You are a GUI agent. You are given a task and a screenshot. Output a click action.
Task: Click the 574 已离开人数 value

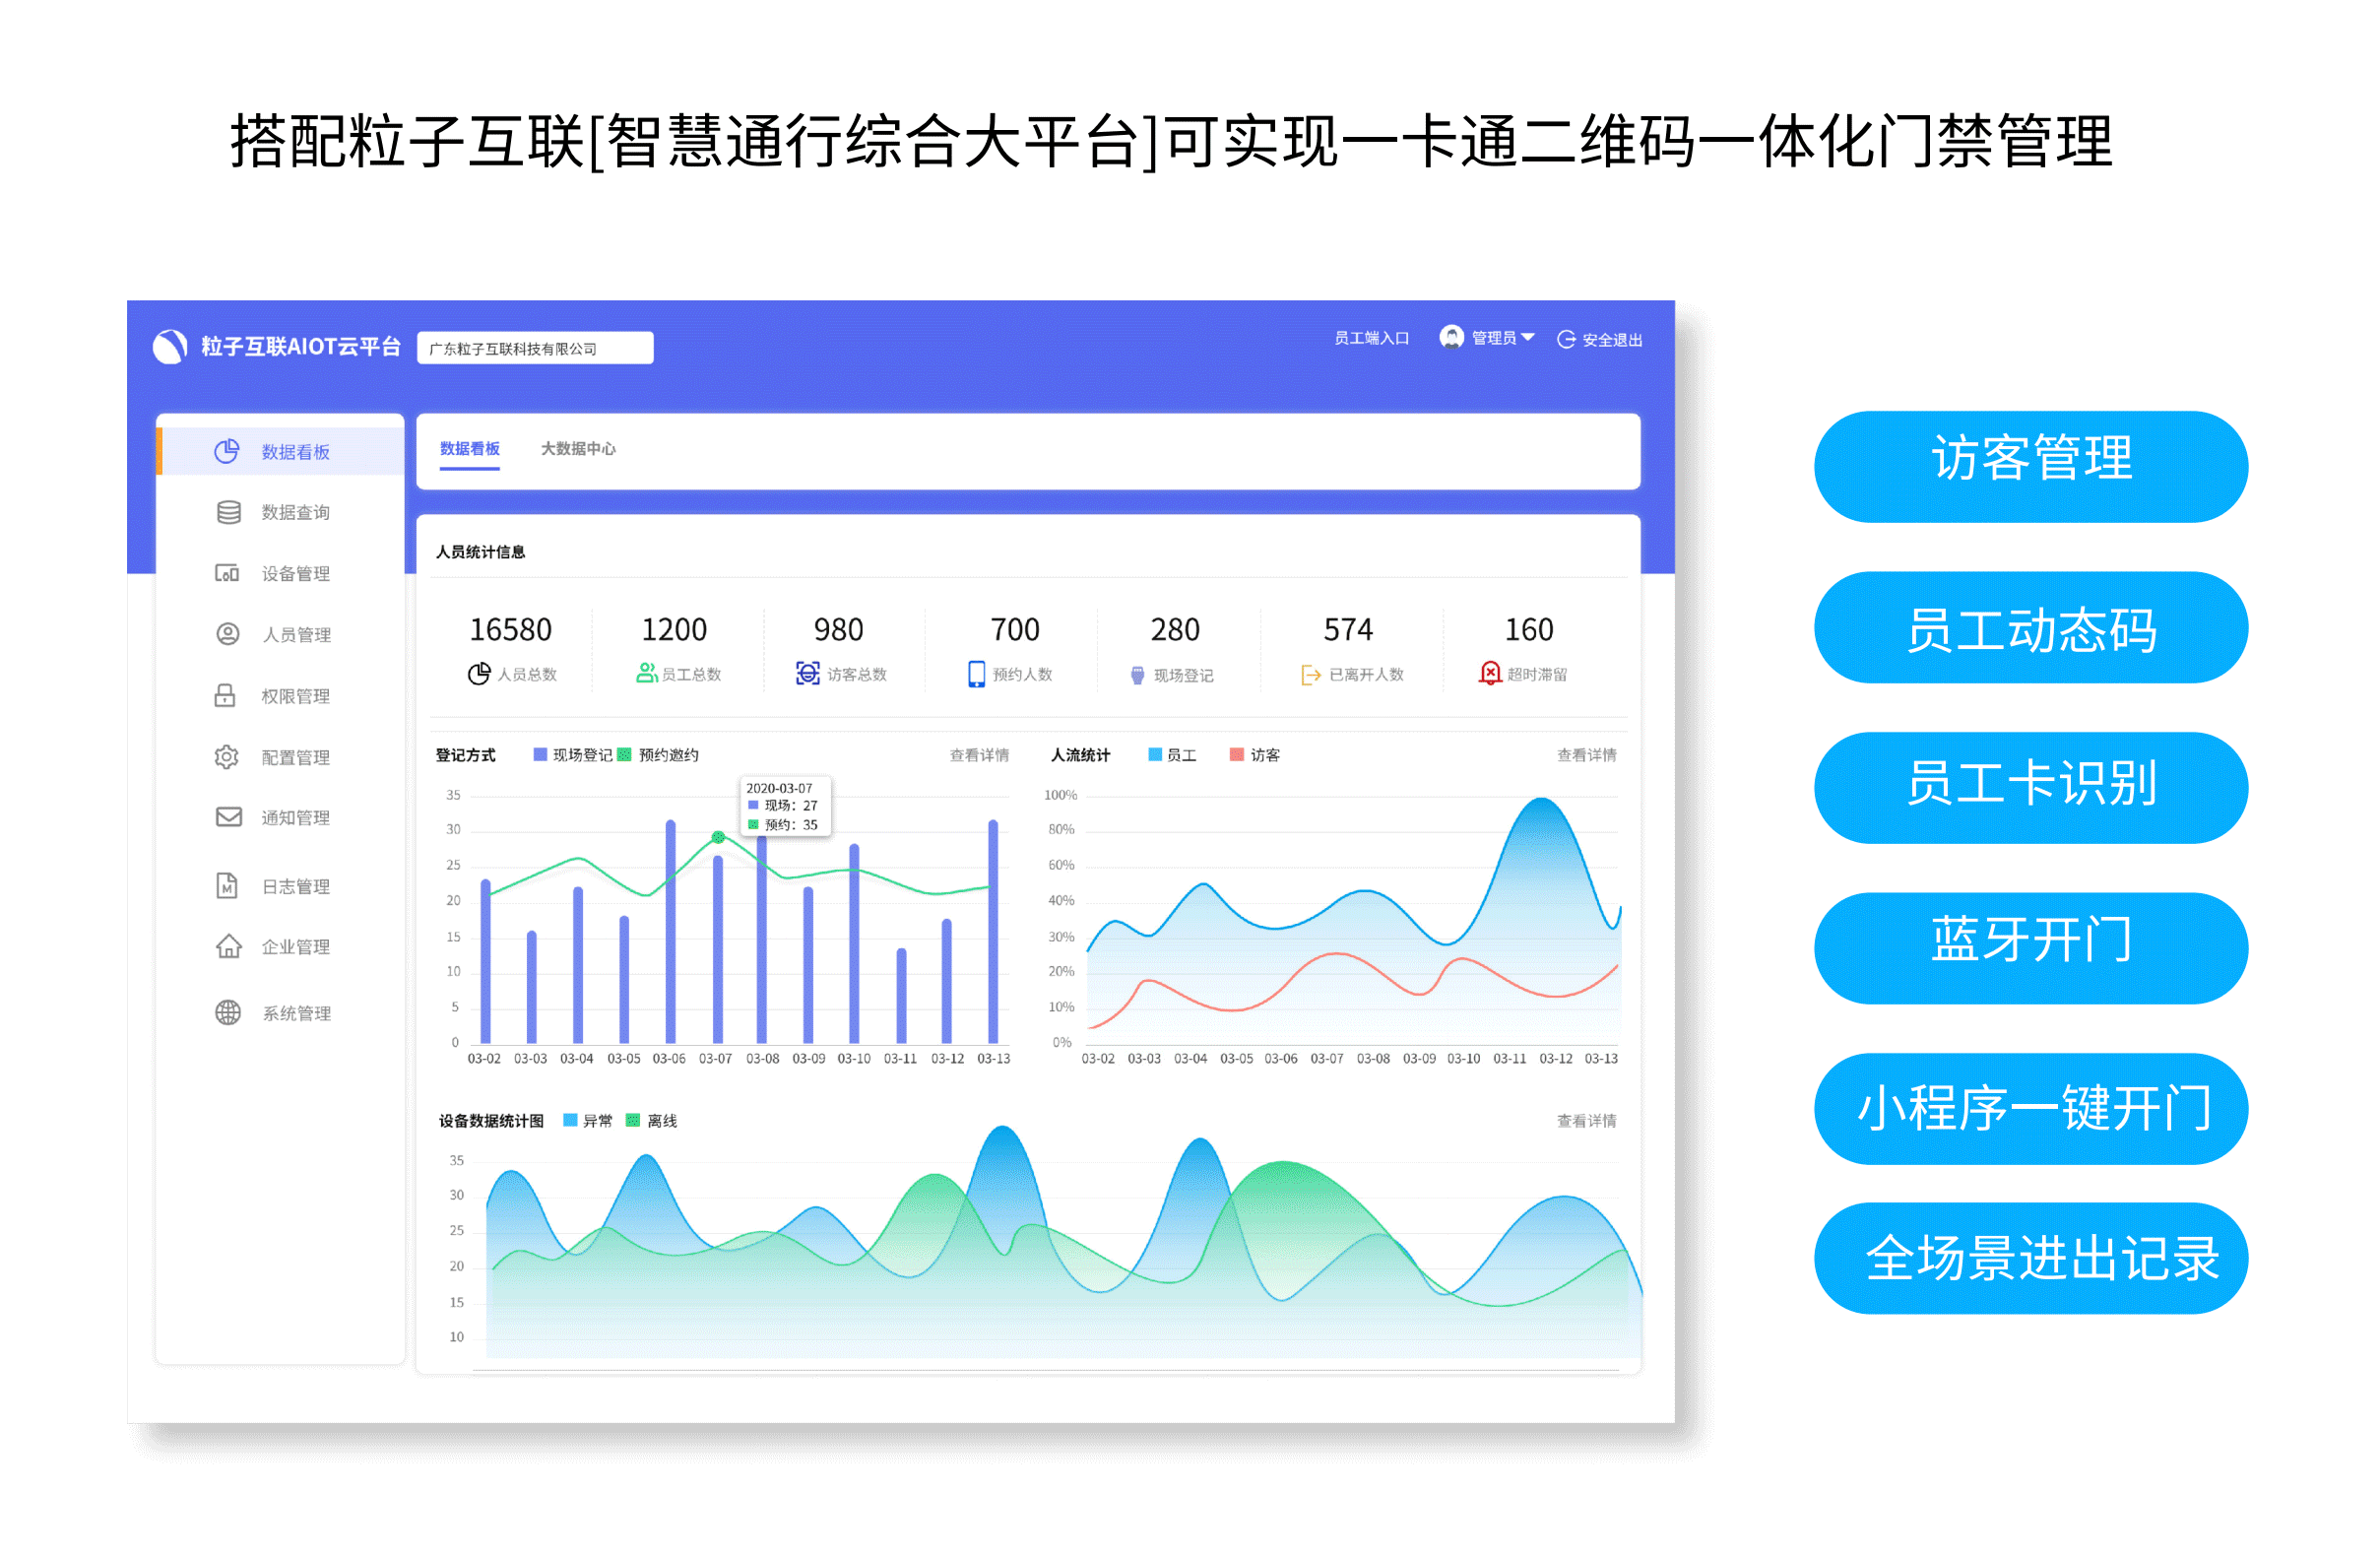pos(1348,630)
